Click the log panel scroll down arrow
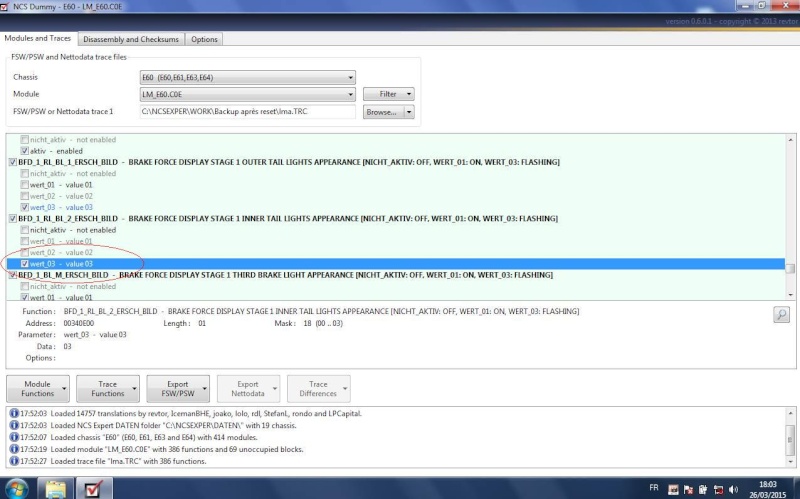The image size is (800, 499). click(790, 462)
